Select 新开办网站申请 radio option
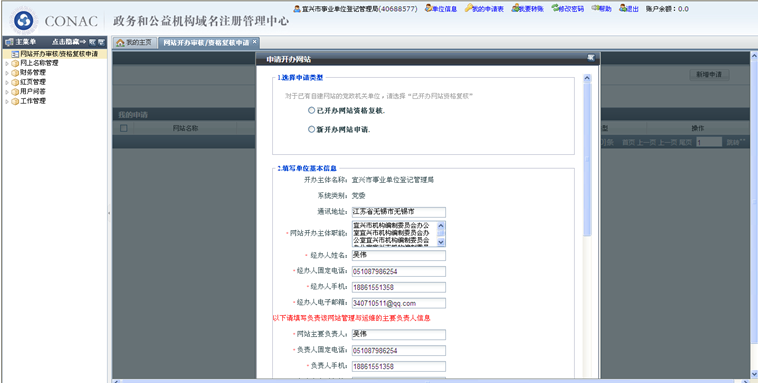This screenshot has width=758, height=383. tap(311, 129)
